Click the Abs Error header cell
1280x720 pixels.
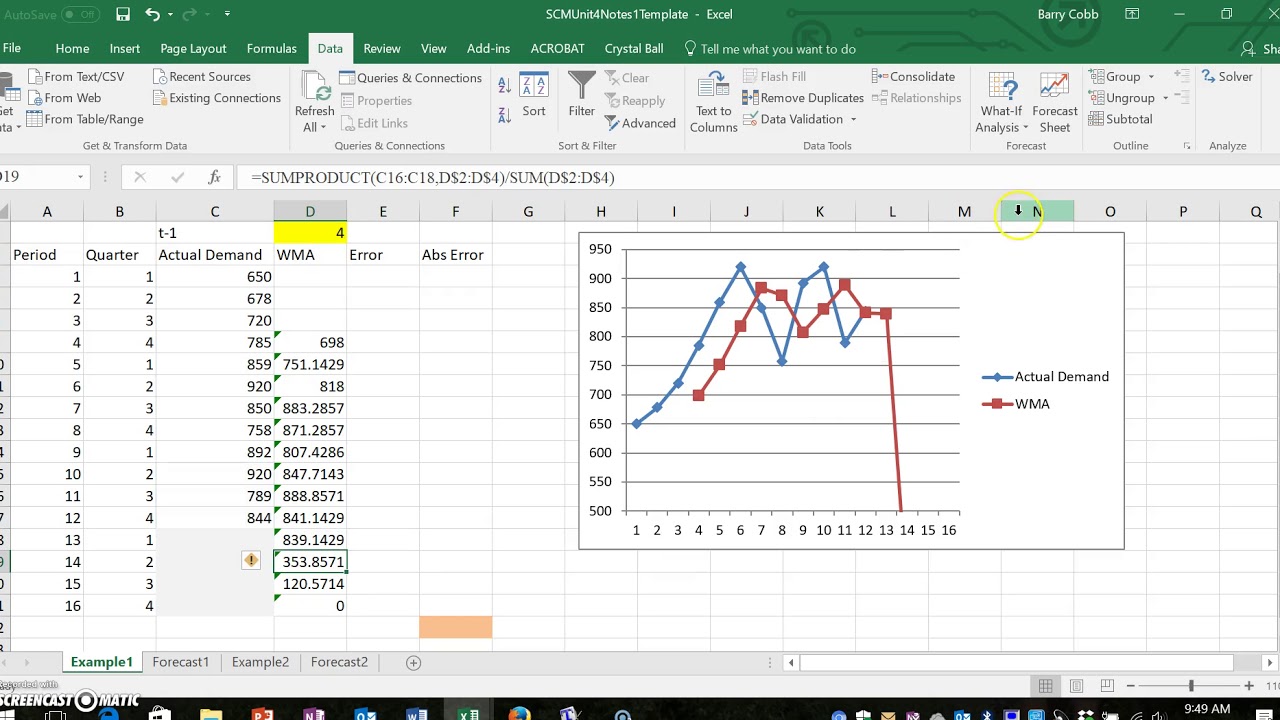[455, 254]
